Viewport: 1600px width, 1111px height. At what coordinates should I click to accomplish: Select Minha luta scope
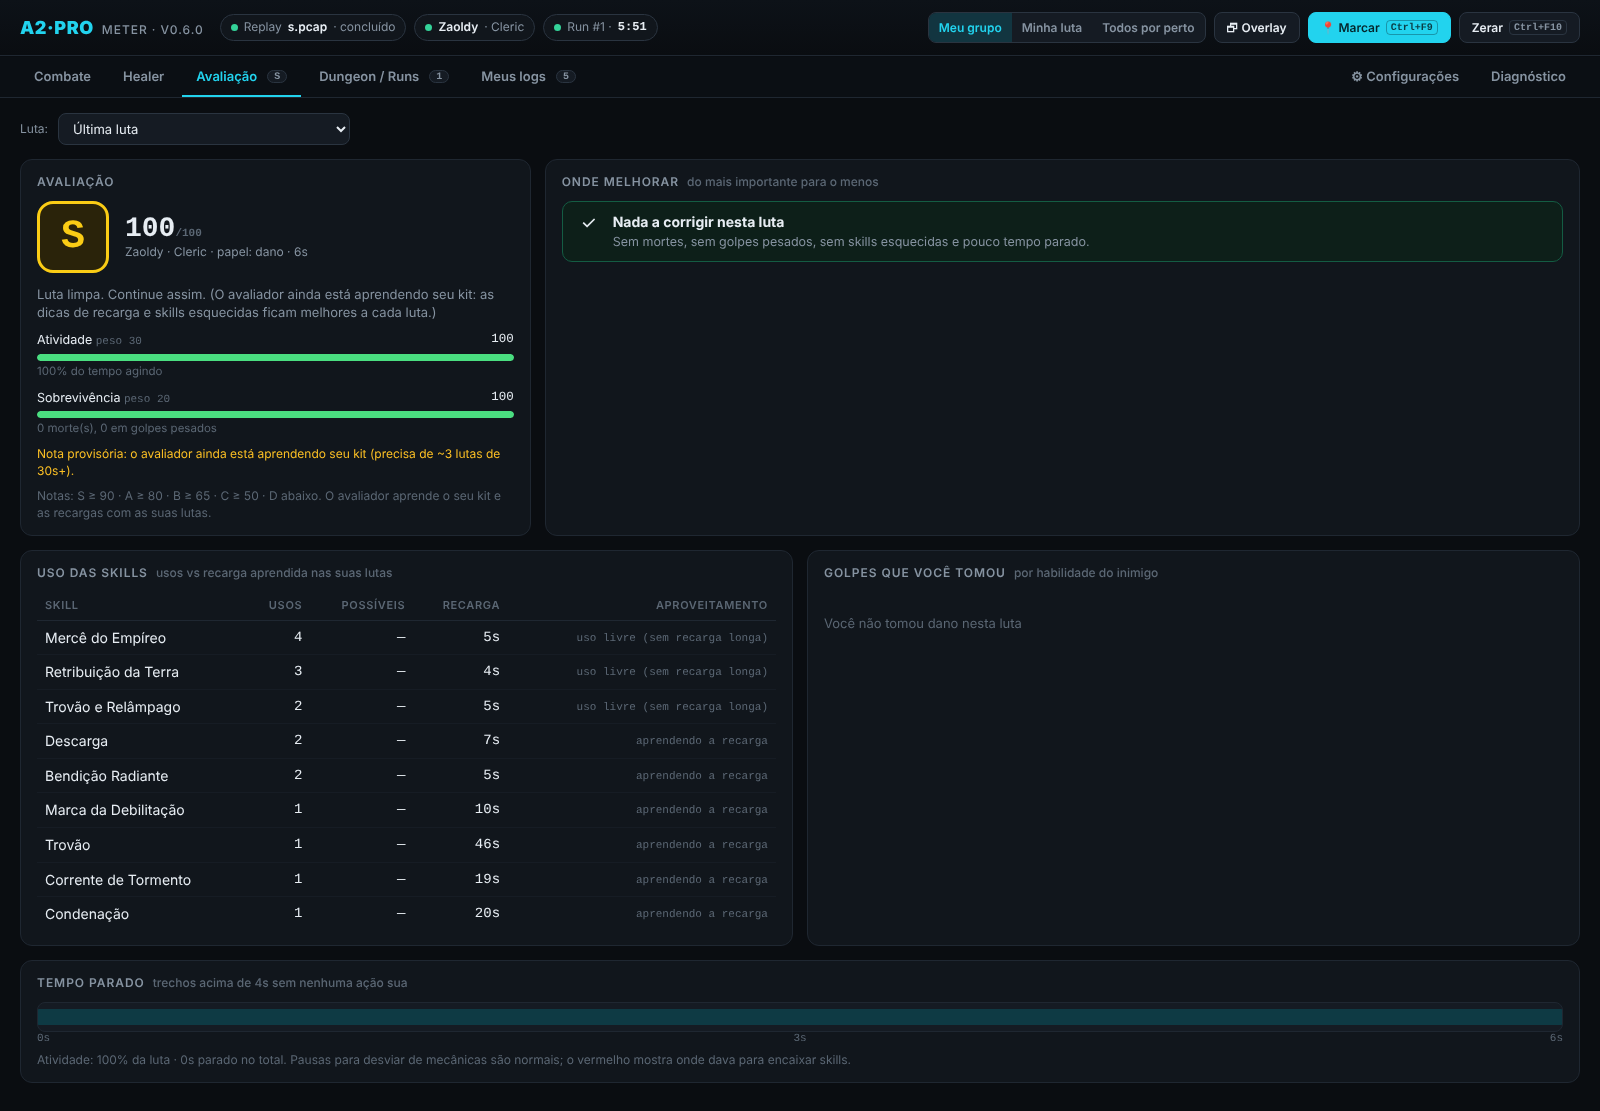[x=1051, y=28]
